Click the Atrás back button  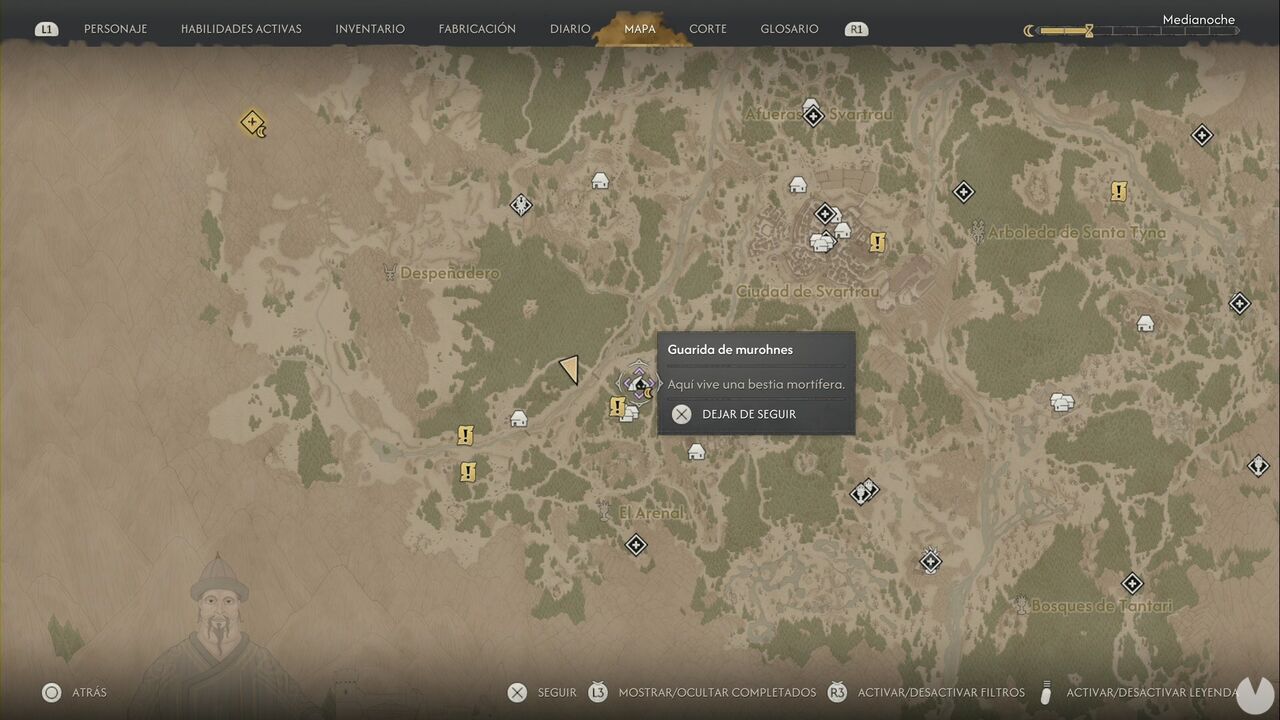pos(74,692)
